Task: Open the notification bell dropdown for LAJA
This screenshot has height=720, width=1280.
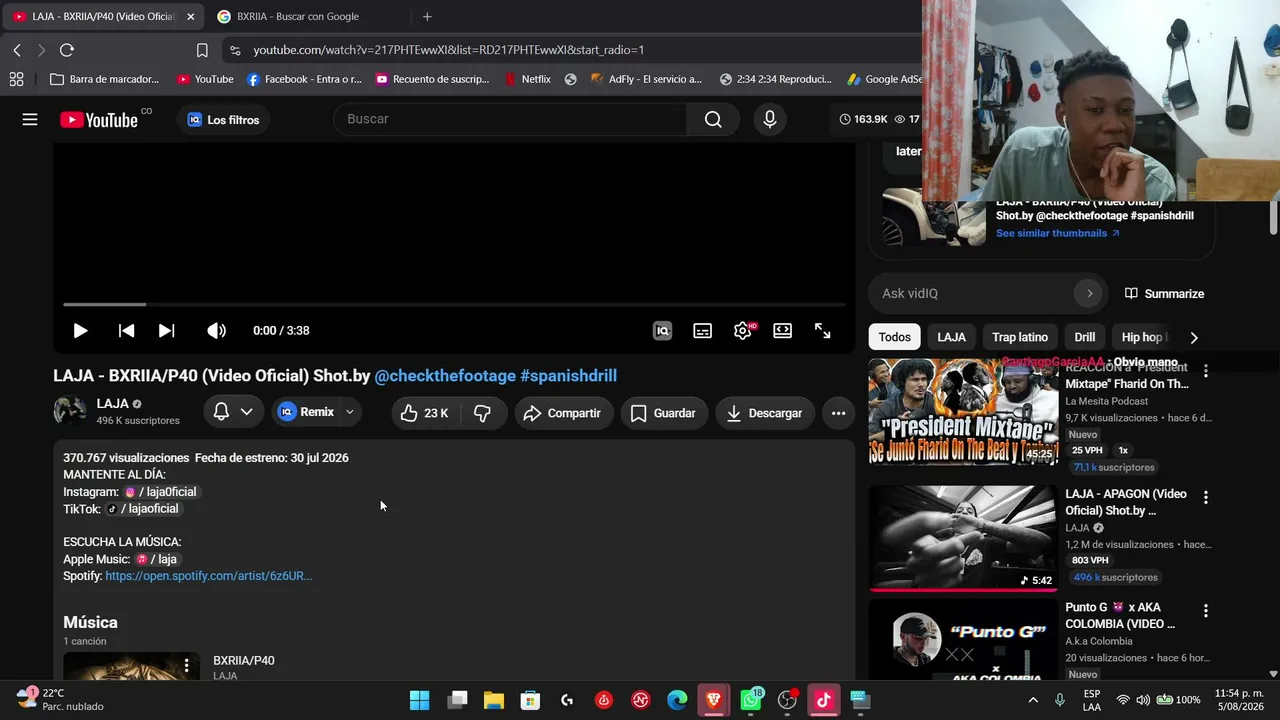Action: point(233,412)
